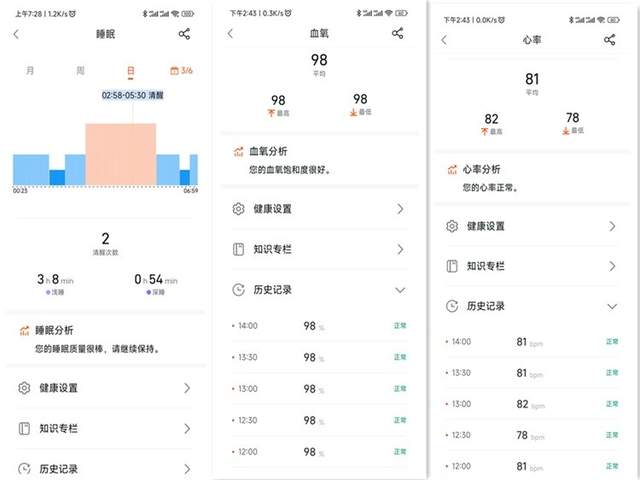Tap the gear icon beside 健康设置 on 心率 screen

[451, 226]
